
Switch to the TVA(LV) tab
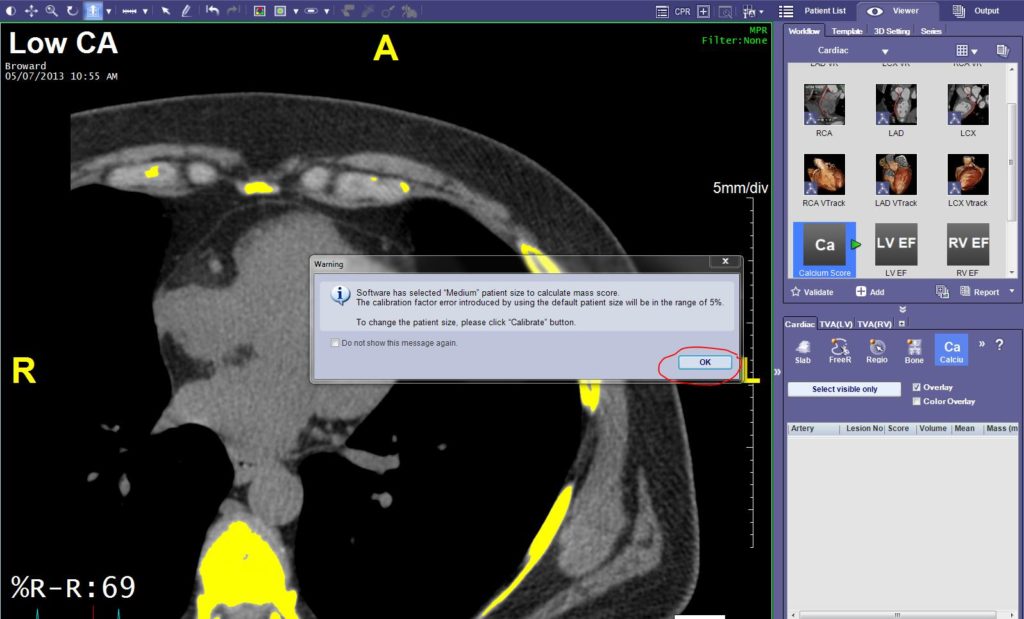click(836, 324)
